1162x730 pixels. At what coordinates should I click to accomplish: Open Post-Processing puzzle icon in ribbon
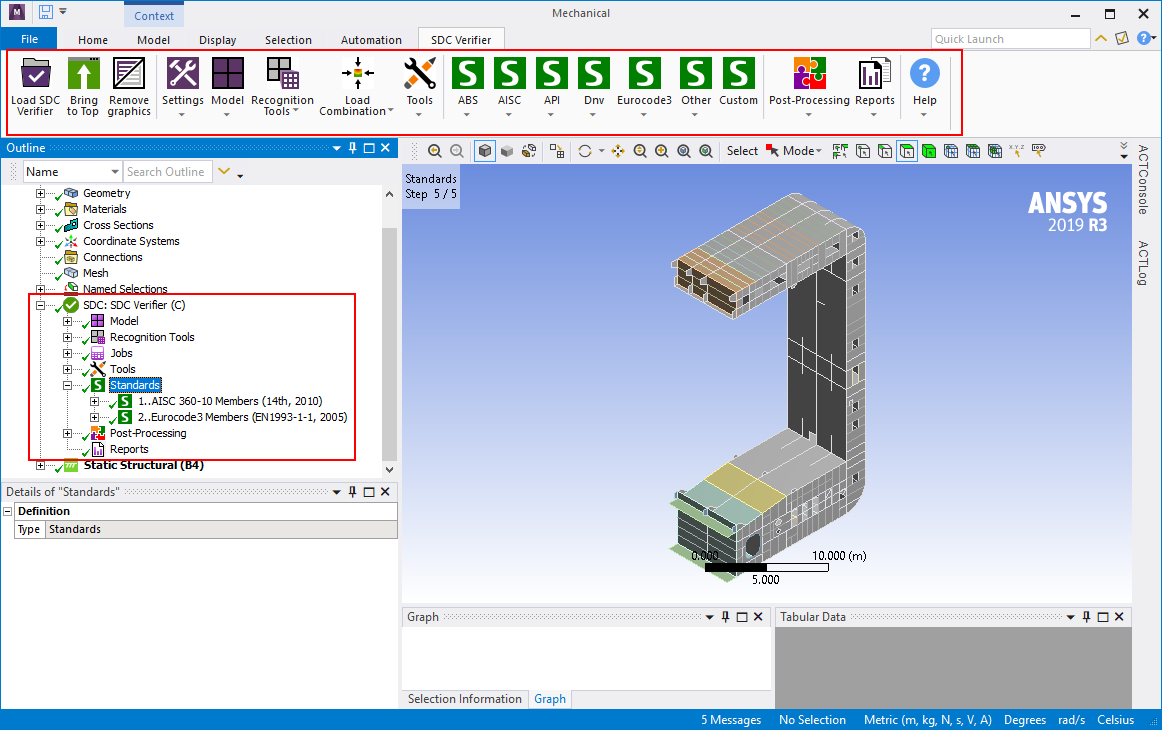(x=809, y=73)
